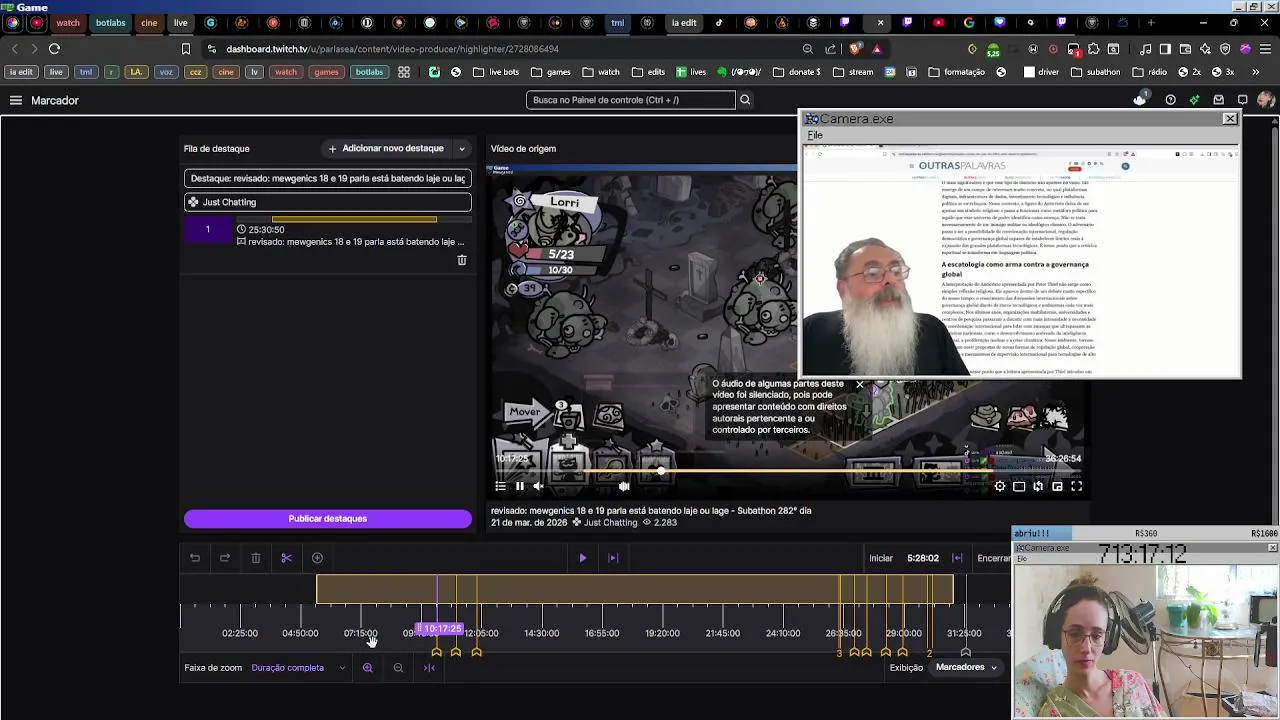Switch to the tml browser tab
Image resolution: width=1280 pixels, height=720 pixels.
pos(617,22)
